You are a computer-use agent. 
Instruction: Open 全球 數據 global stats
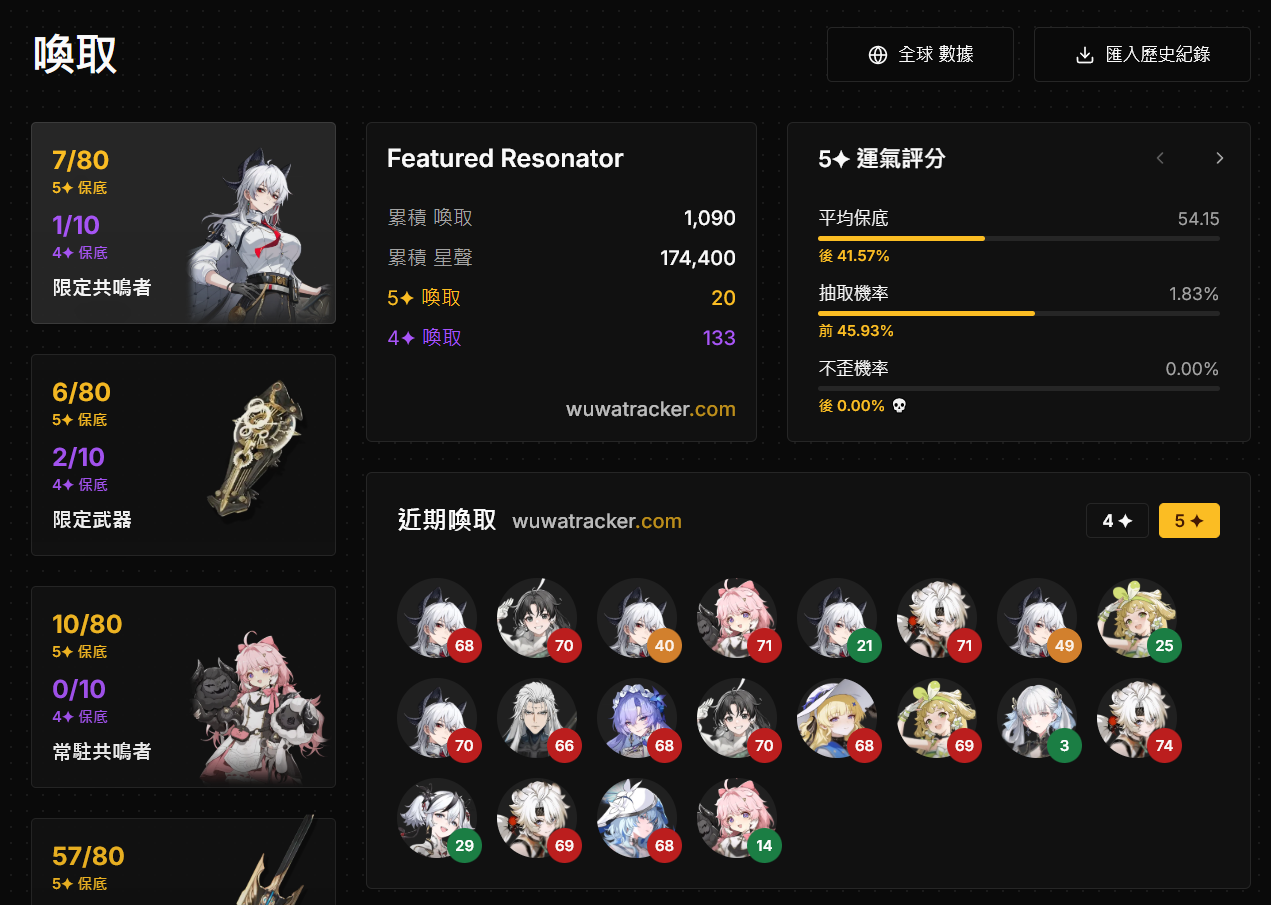[x=920, y=54]
